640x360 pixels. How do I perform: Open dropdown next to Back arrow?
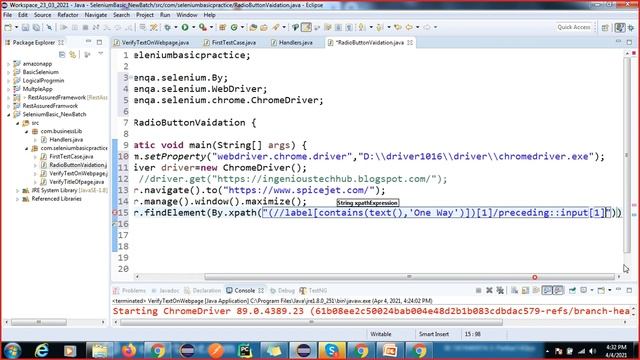point(417,27)
